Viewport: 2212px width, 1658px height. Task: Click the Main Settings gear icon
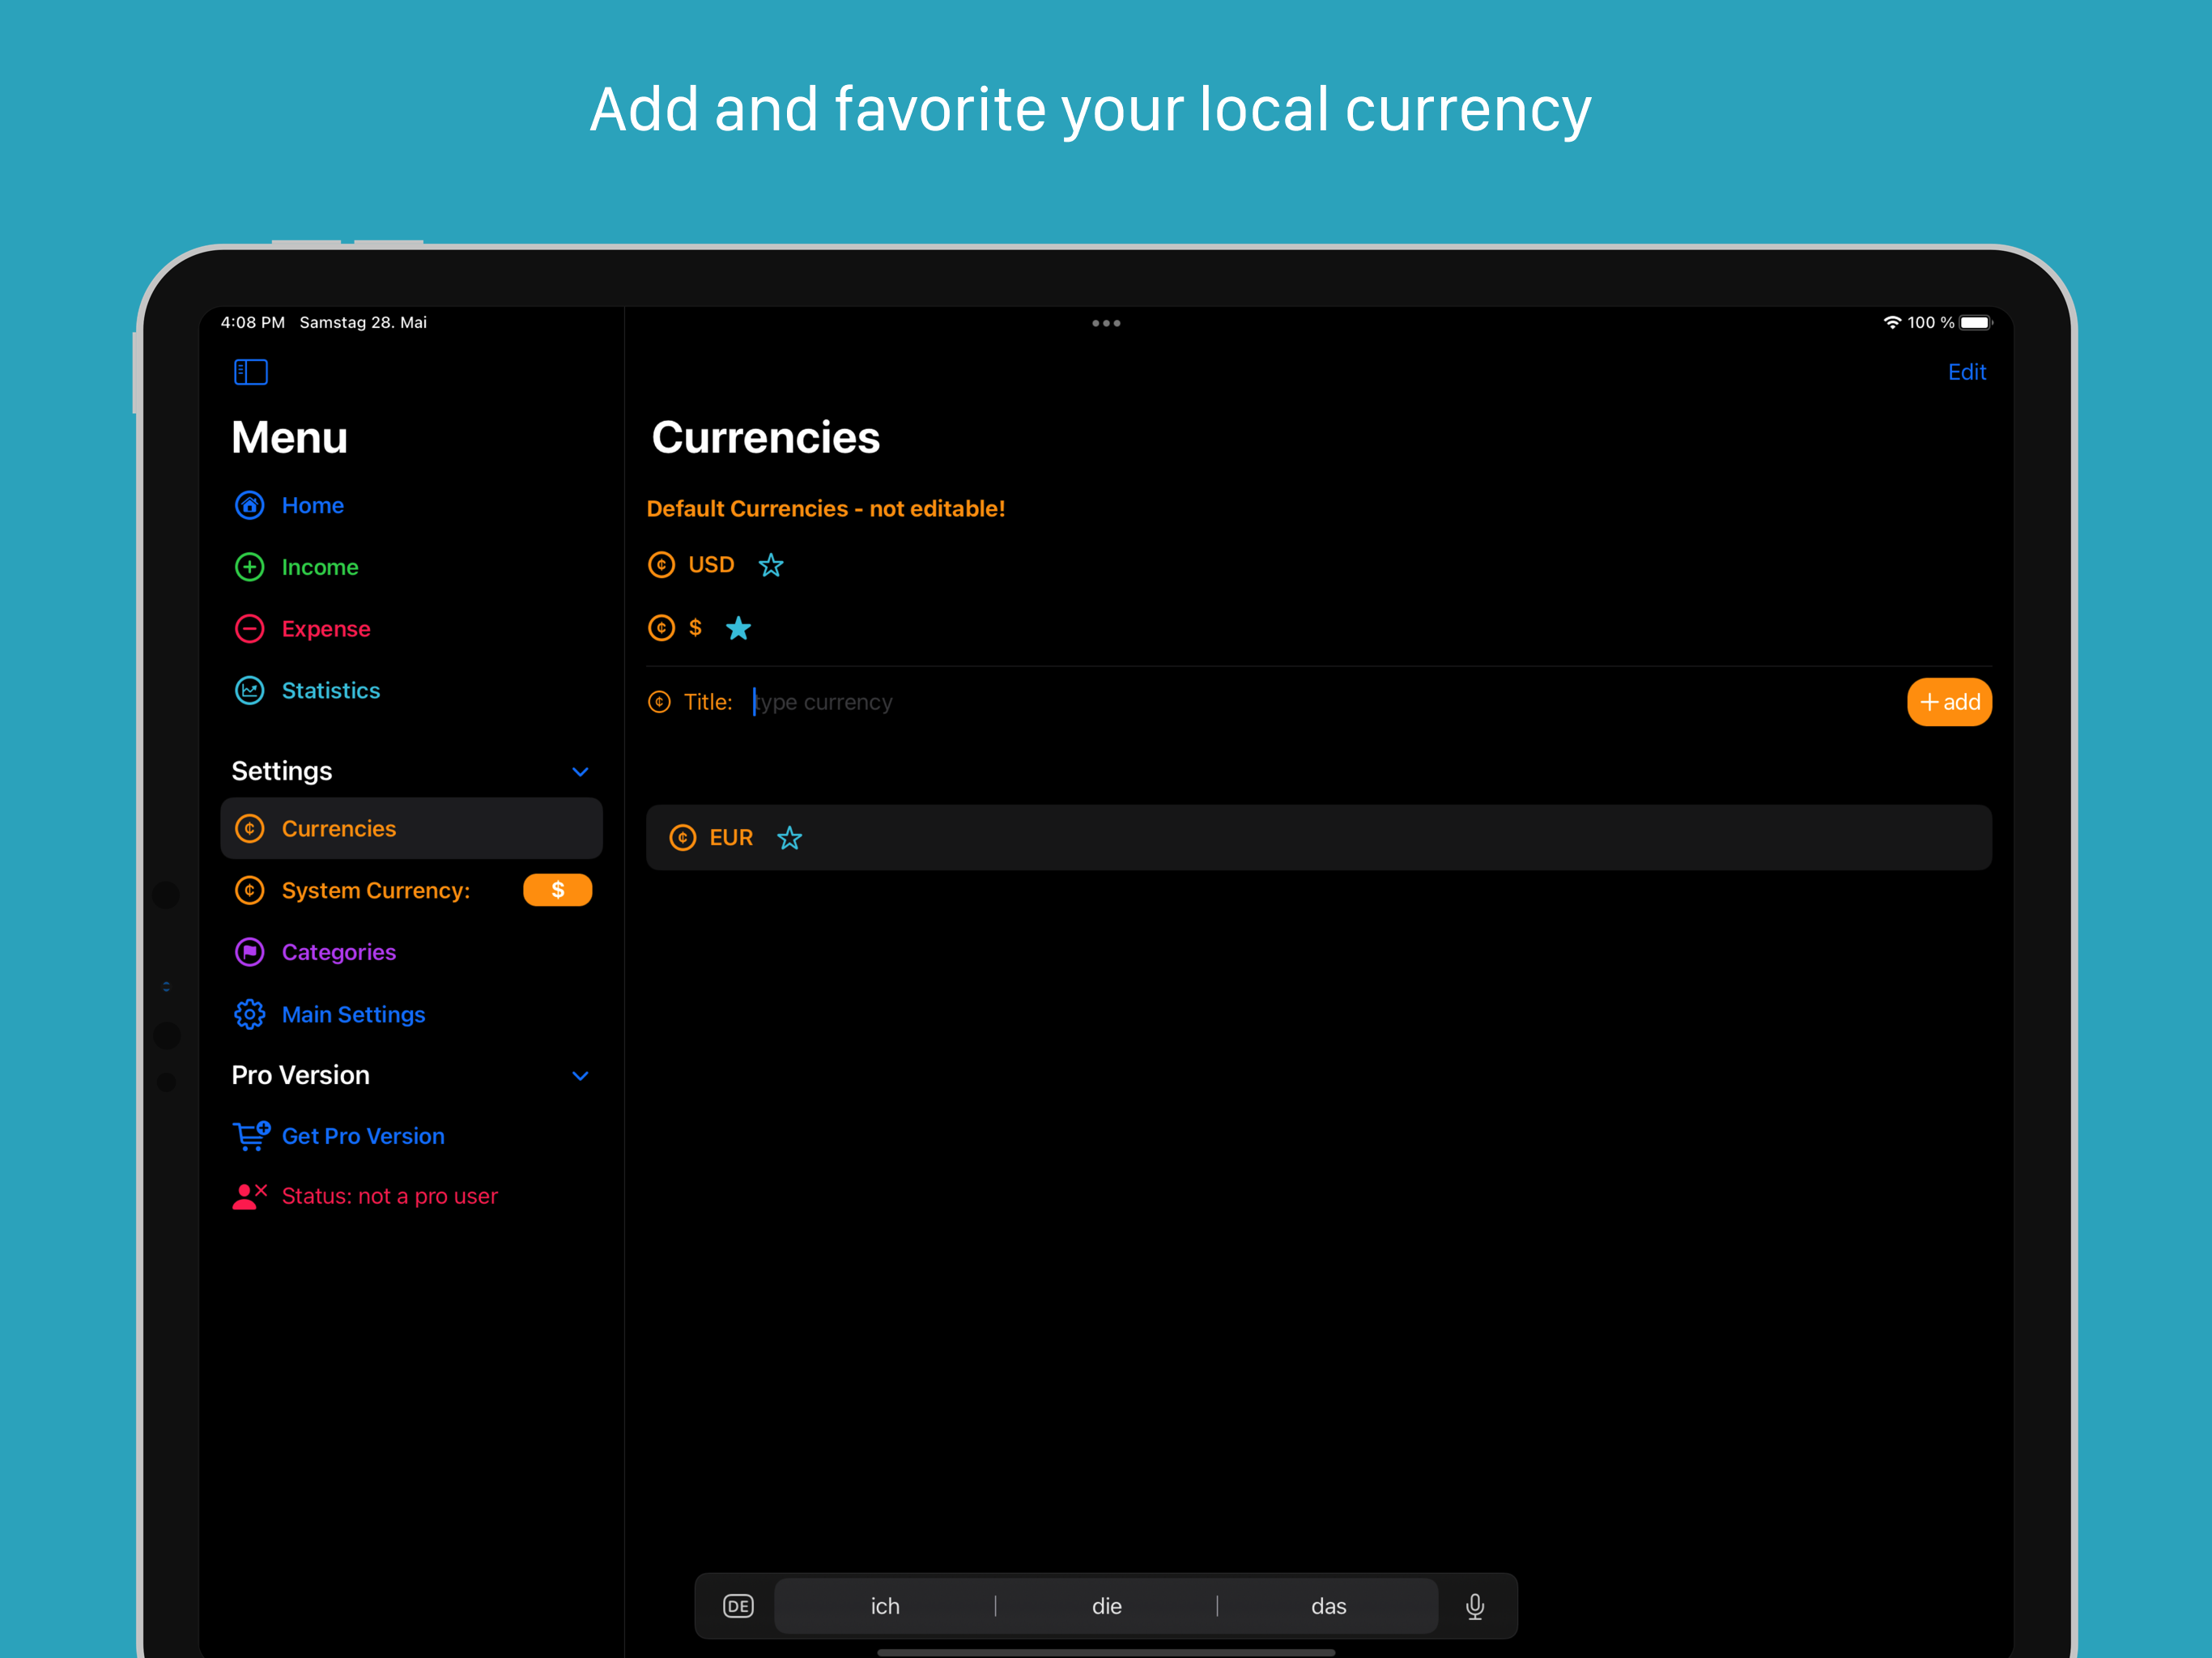coord(249,1014)
